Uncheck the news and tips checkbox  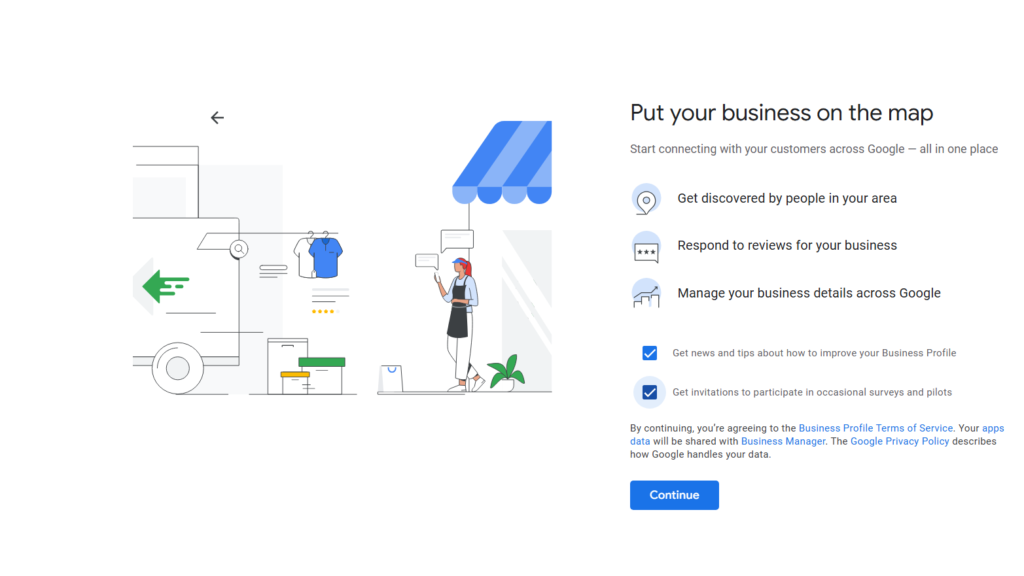(649, 353)
